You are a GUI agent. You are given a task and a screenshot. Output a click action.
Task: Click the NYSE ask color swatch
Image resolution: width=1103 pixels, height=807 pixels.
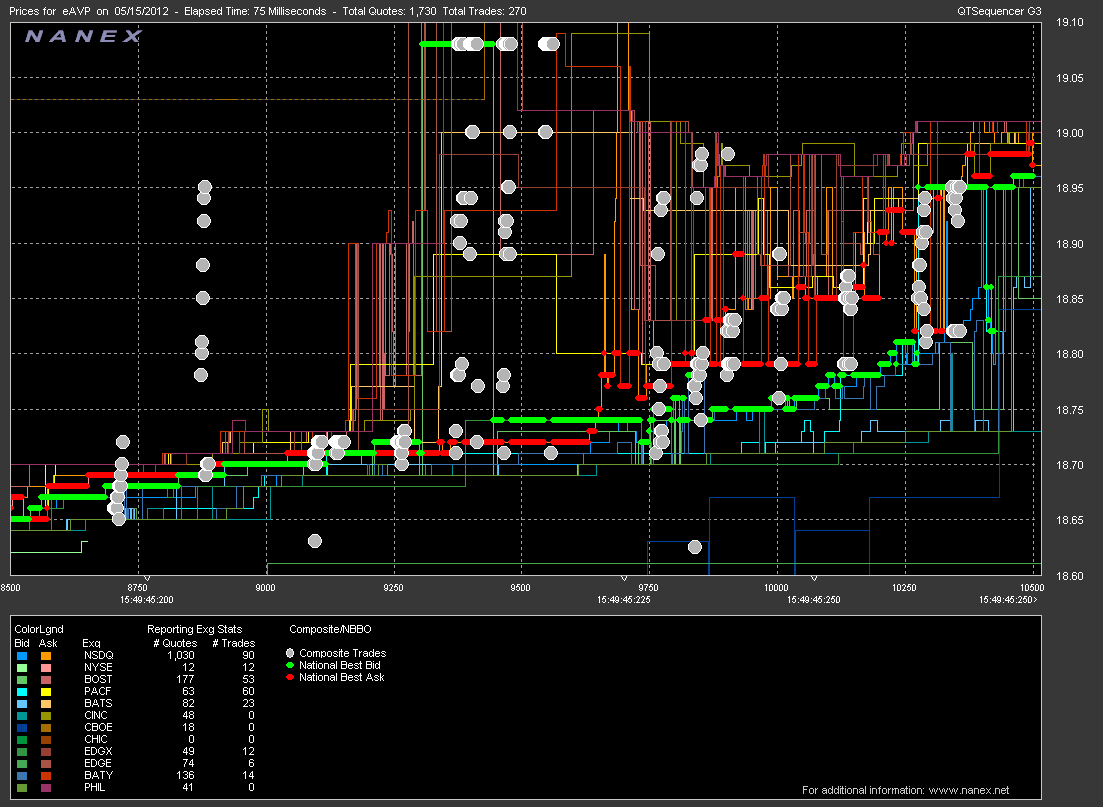coord(46,668)
